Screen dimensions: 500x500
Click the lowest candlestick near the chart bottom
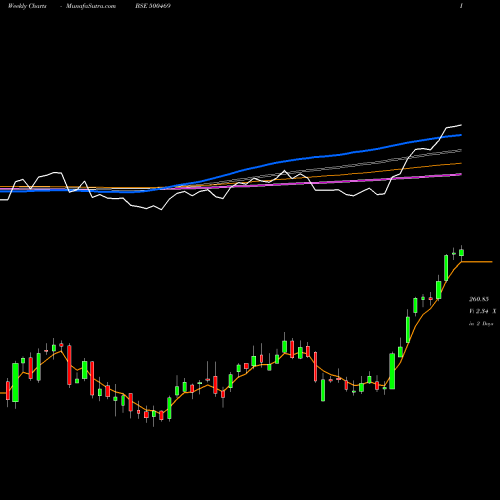point(154,416)
